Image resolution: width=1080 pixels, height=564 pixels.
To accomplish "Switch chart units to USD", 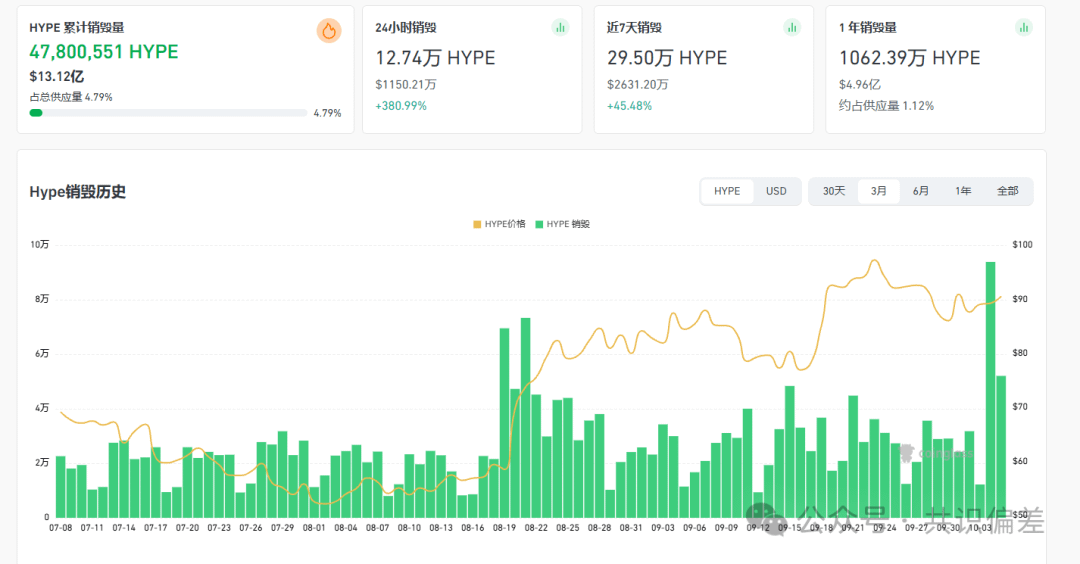I will point(776,191).
